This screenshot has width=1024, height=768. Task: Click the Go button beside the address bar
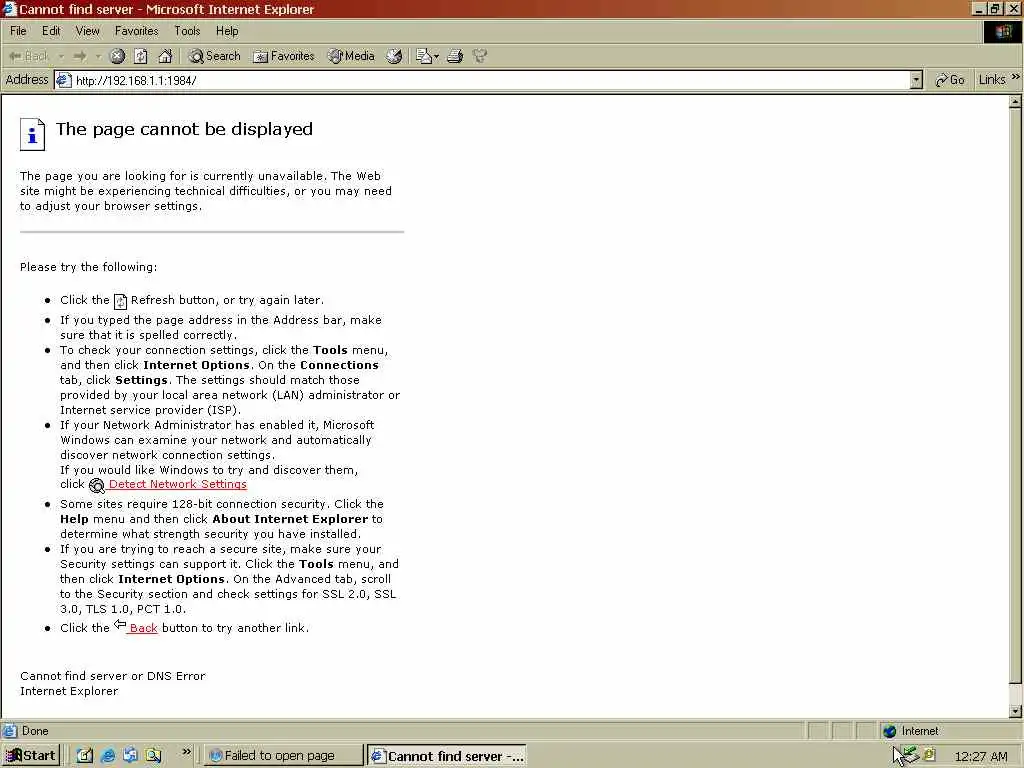pos(950,80)
